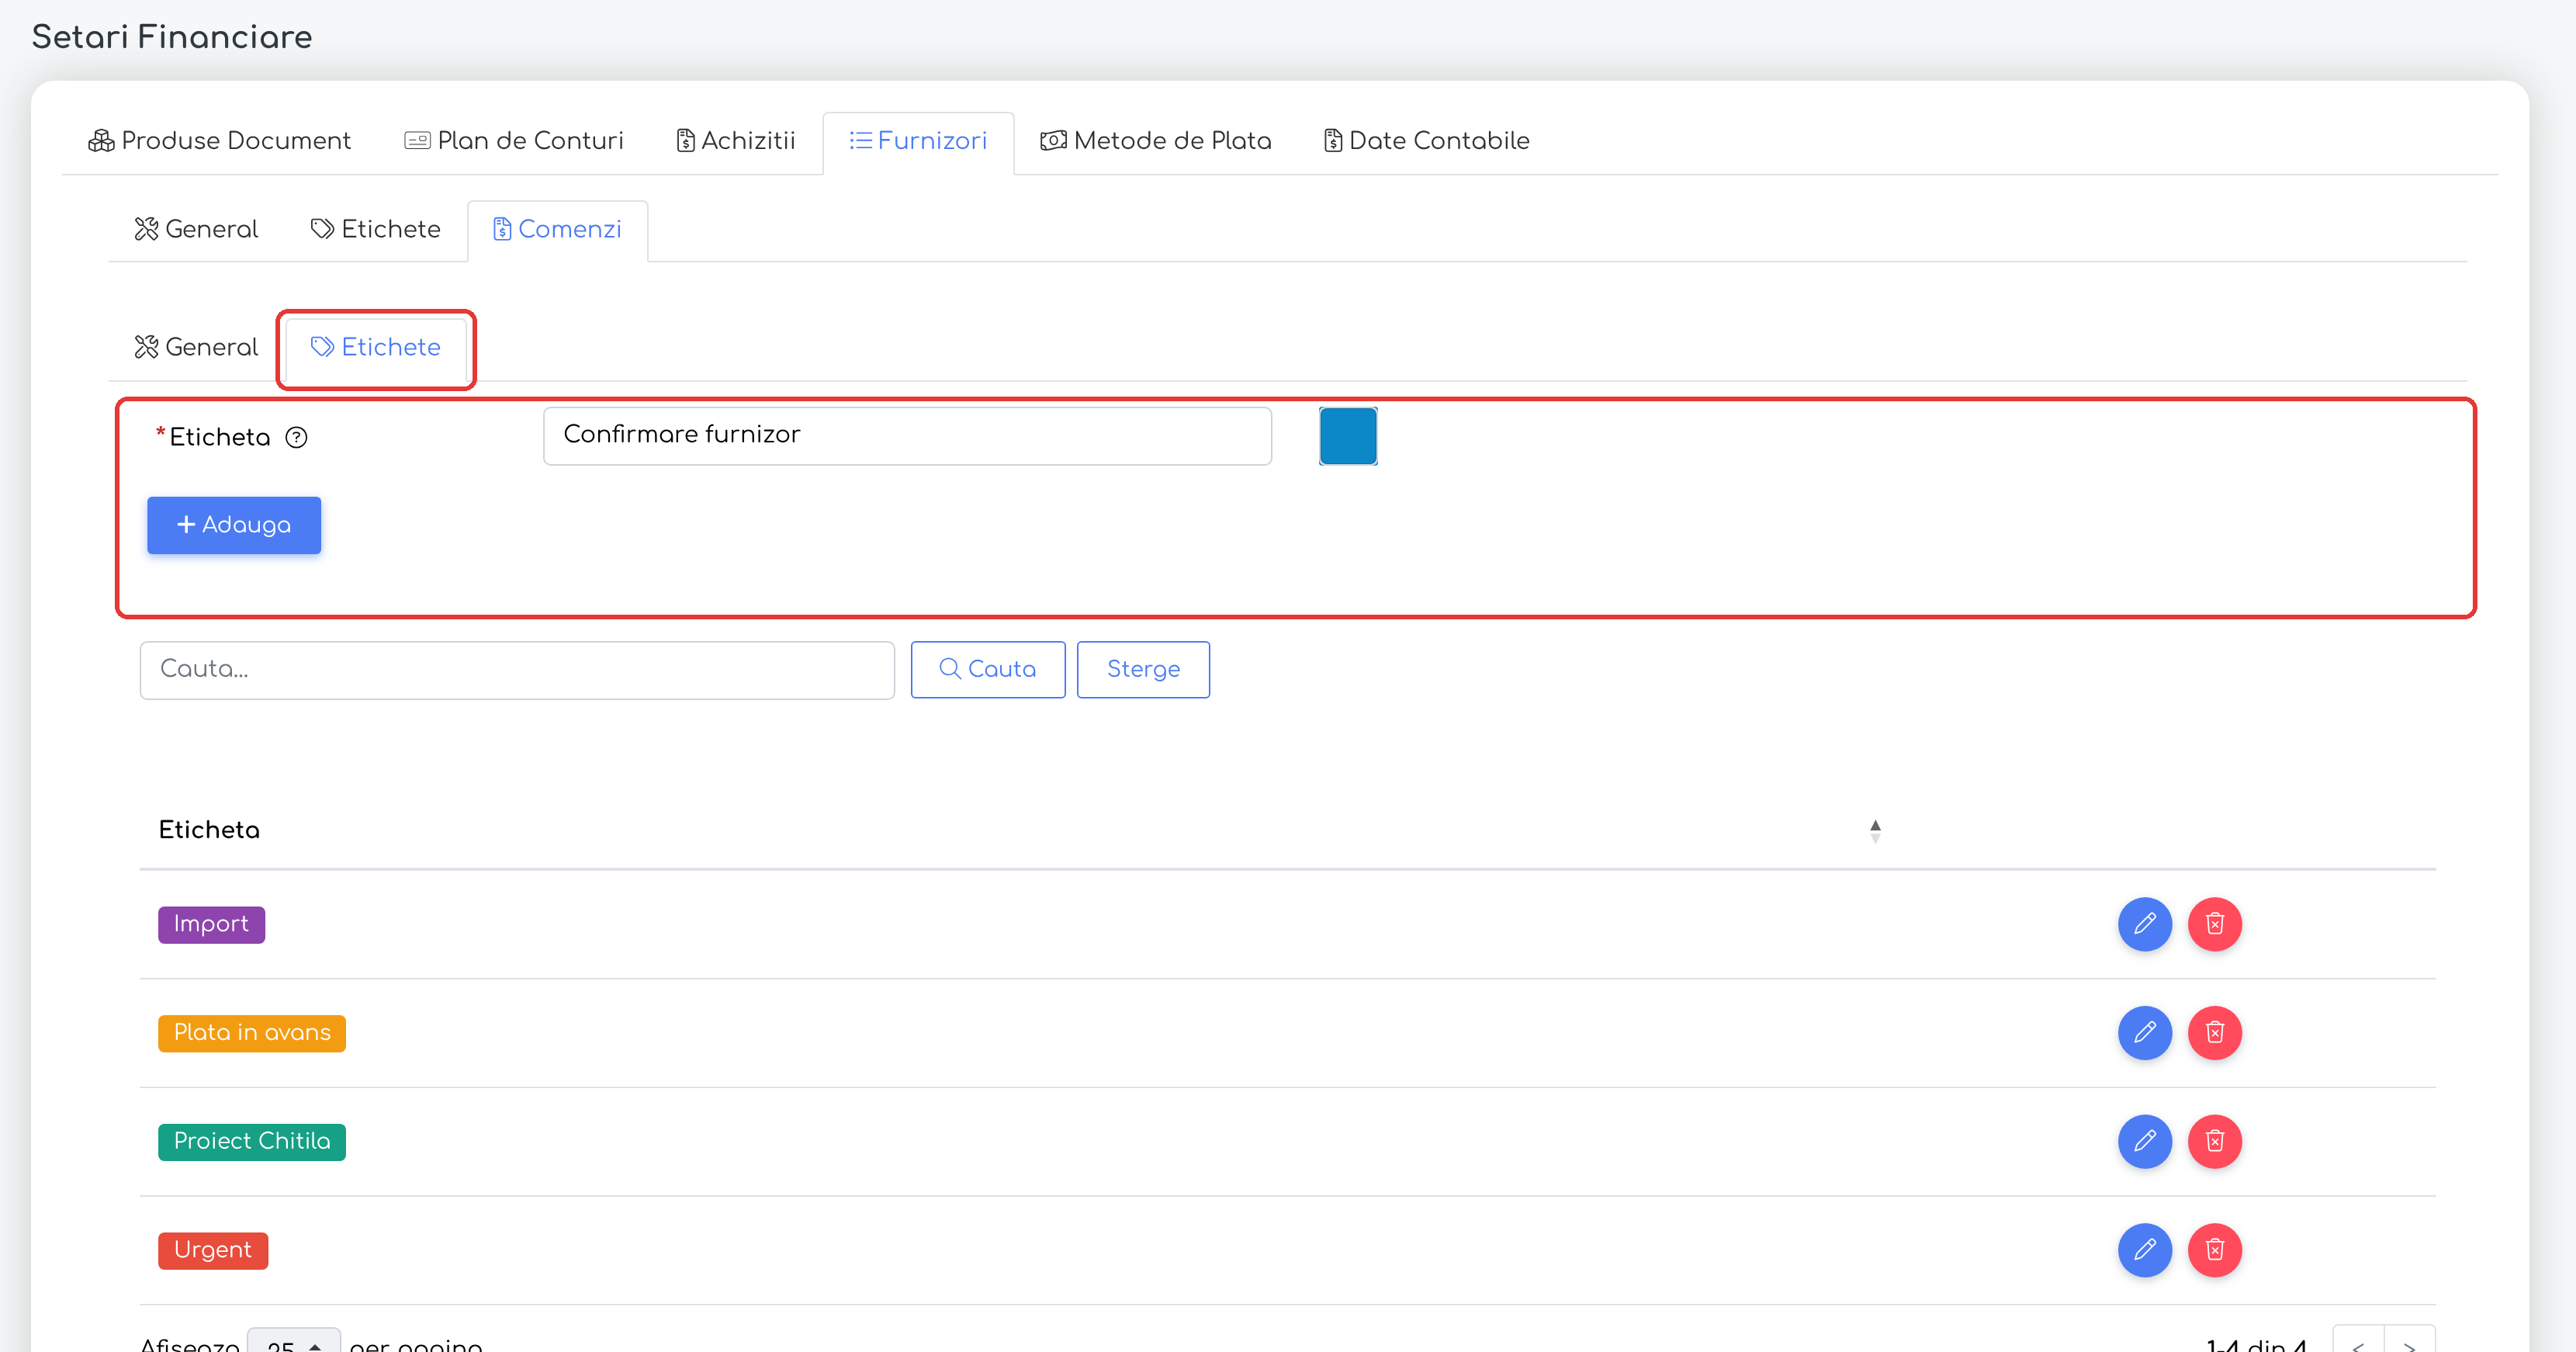Delete the Urgent label

click(2214, 1250)
